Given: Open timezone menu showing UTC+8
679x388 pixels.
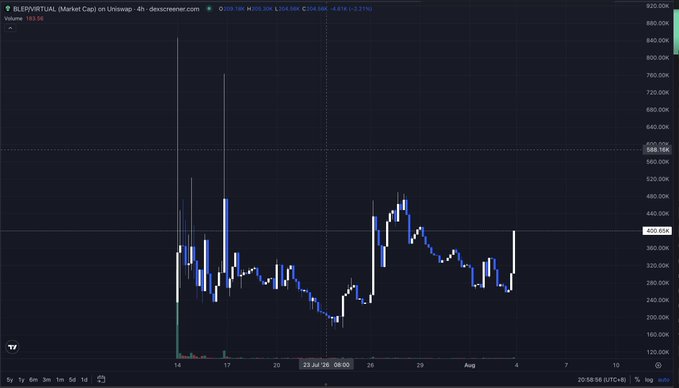Looking at the screenshot, I should (601, 380).
